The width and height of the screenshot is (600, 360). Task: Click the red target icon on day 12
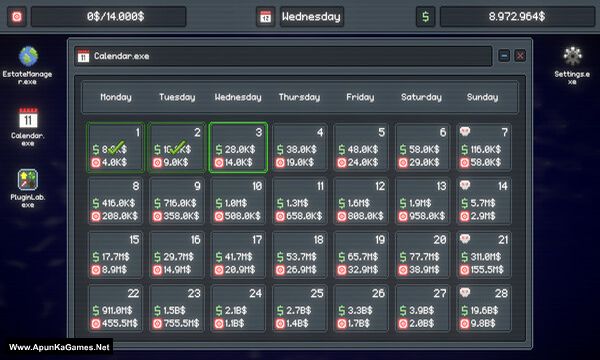[x=342, y=217]
